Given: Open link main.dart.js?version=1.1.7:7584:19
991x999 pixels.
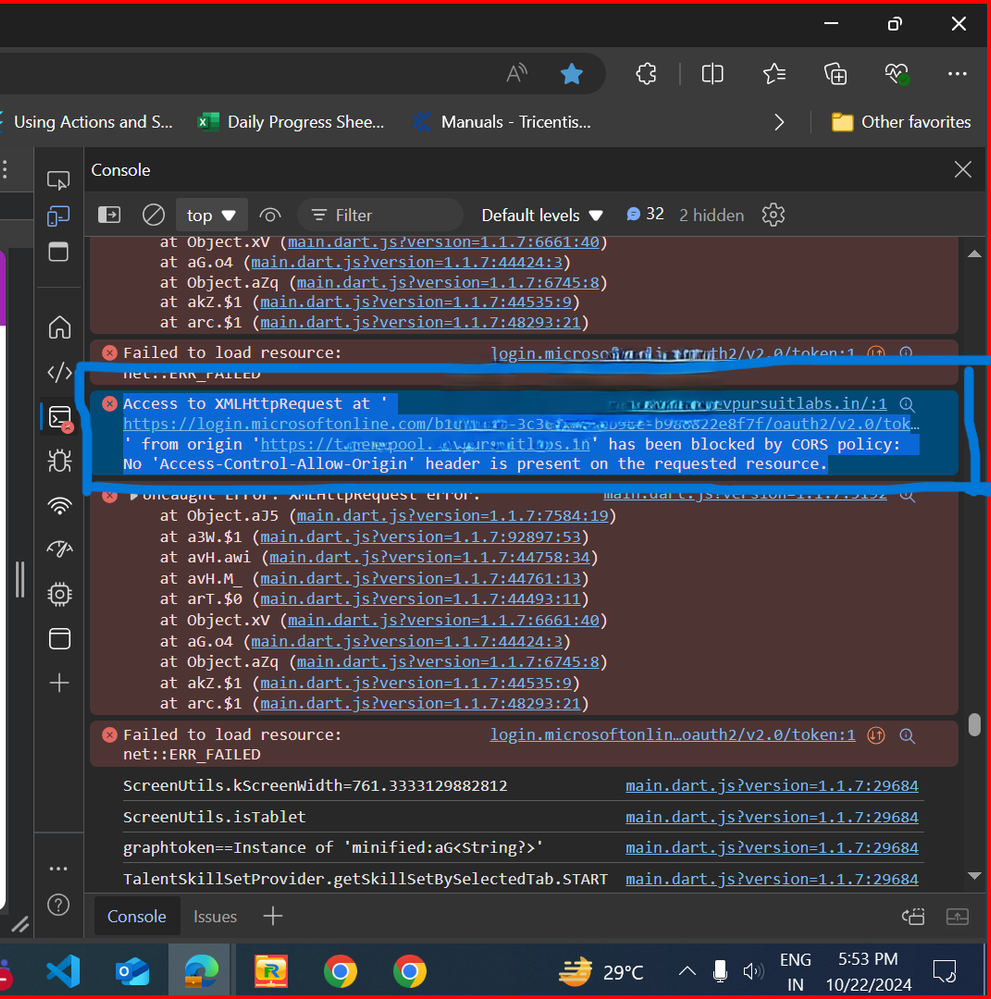Looking at the screenshot, I should coord(452,515).
